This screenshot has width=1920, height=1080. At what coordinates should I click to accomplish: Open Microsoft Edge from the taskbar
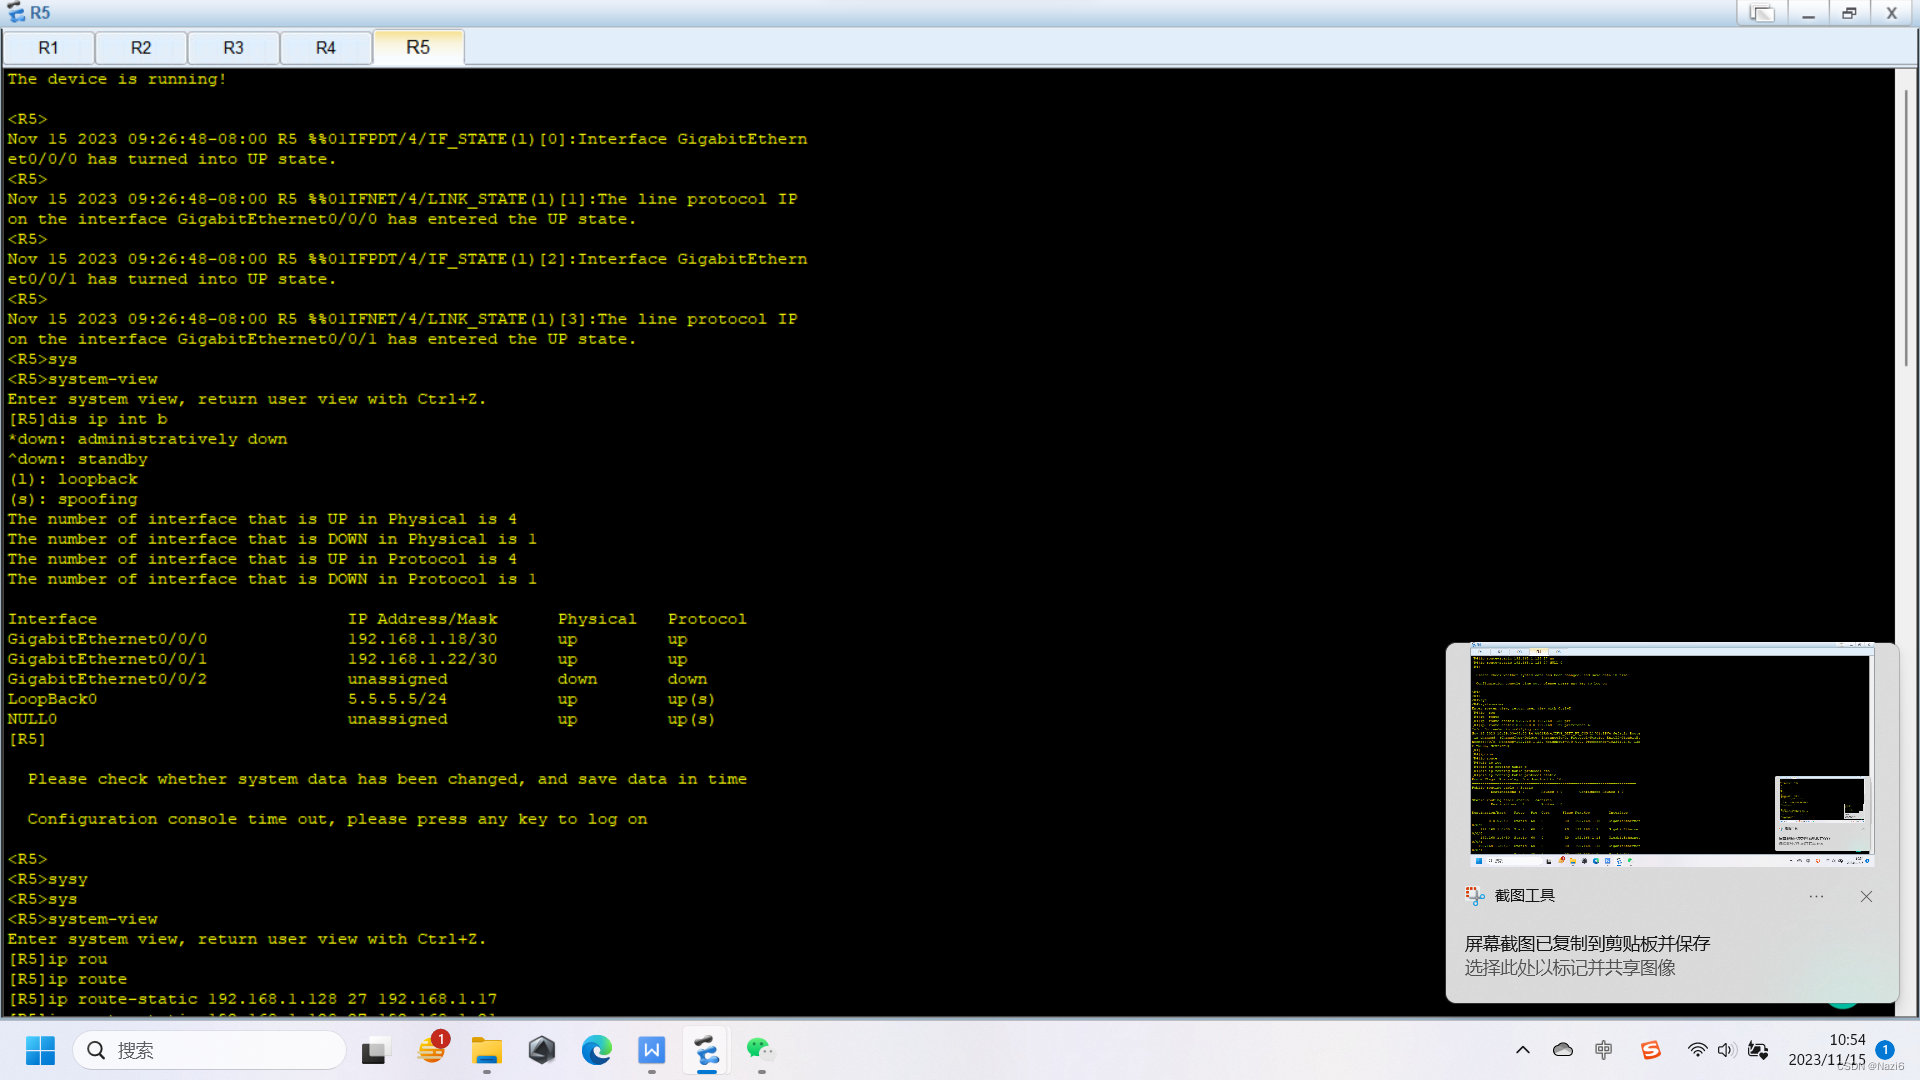597,1050
